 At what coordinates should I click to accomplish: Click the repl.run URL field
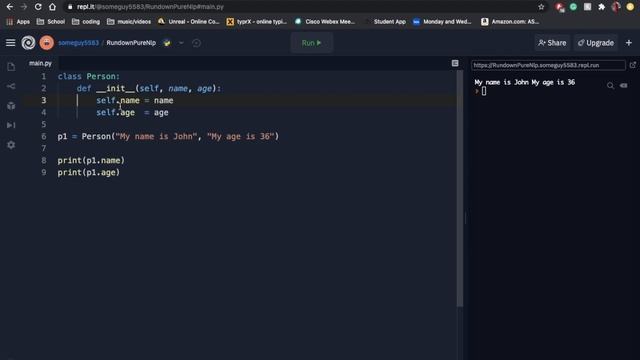click(x=548, y=65)
